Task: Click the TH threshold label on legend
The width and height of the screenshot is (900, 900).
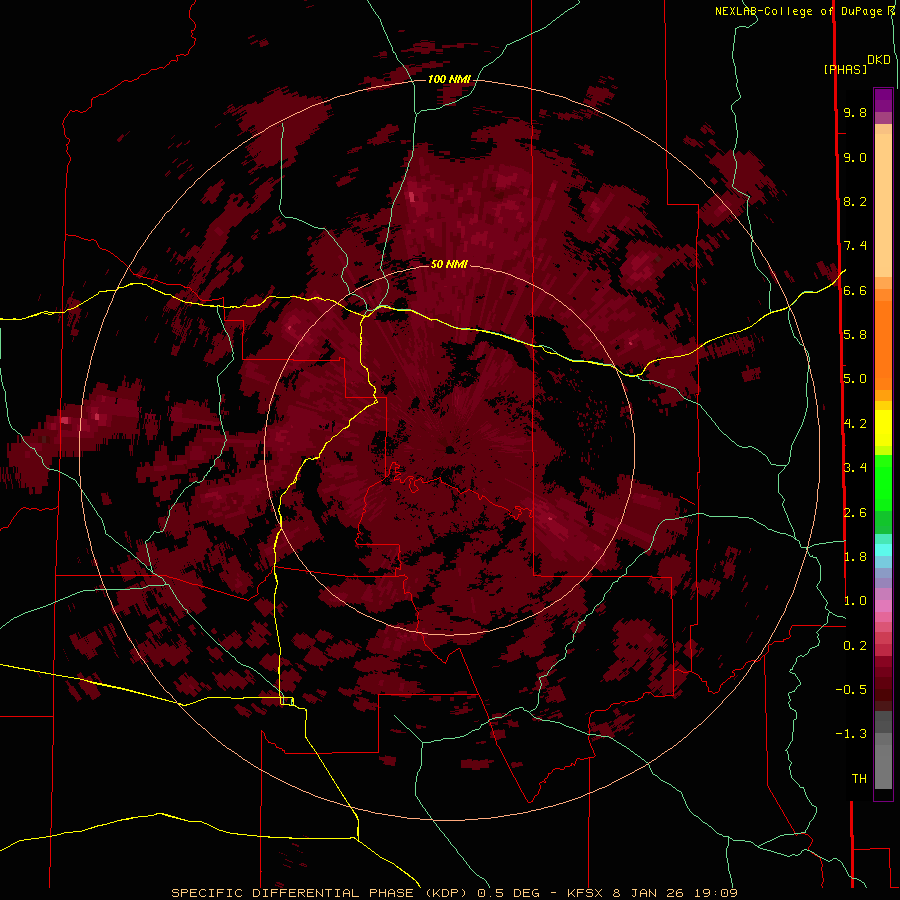Action: coord(859,779)
